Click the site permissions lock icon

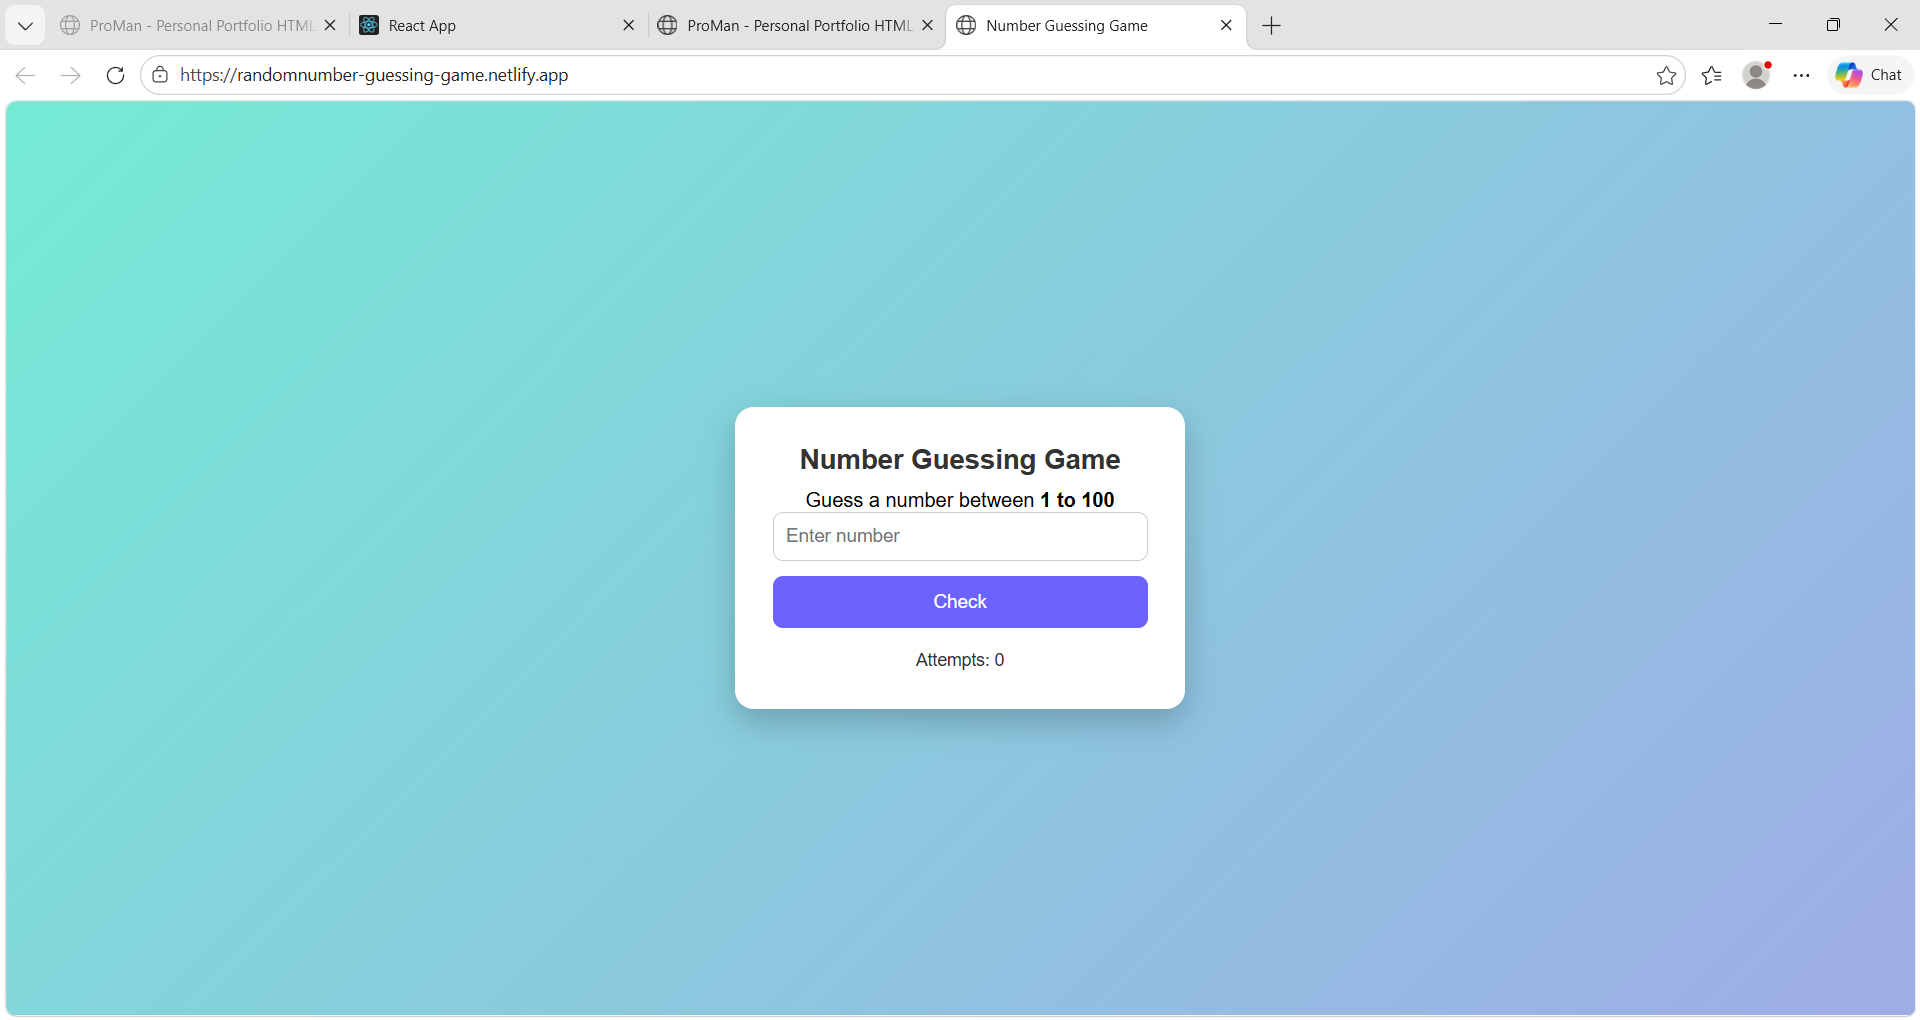[159, 74]
